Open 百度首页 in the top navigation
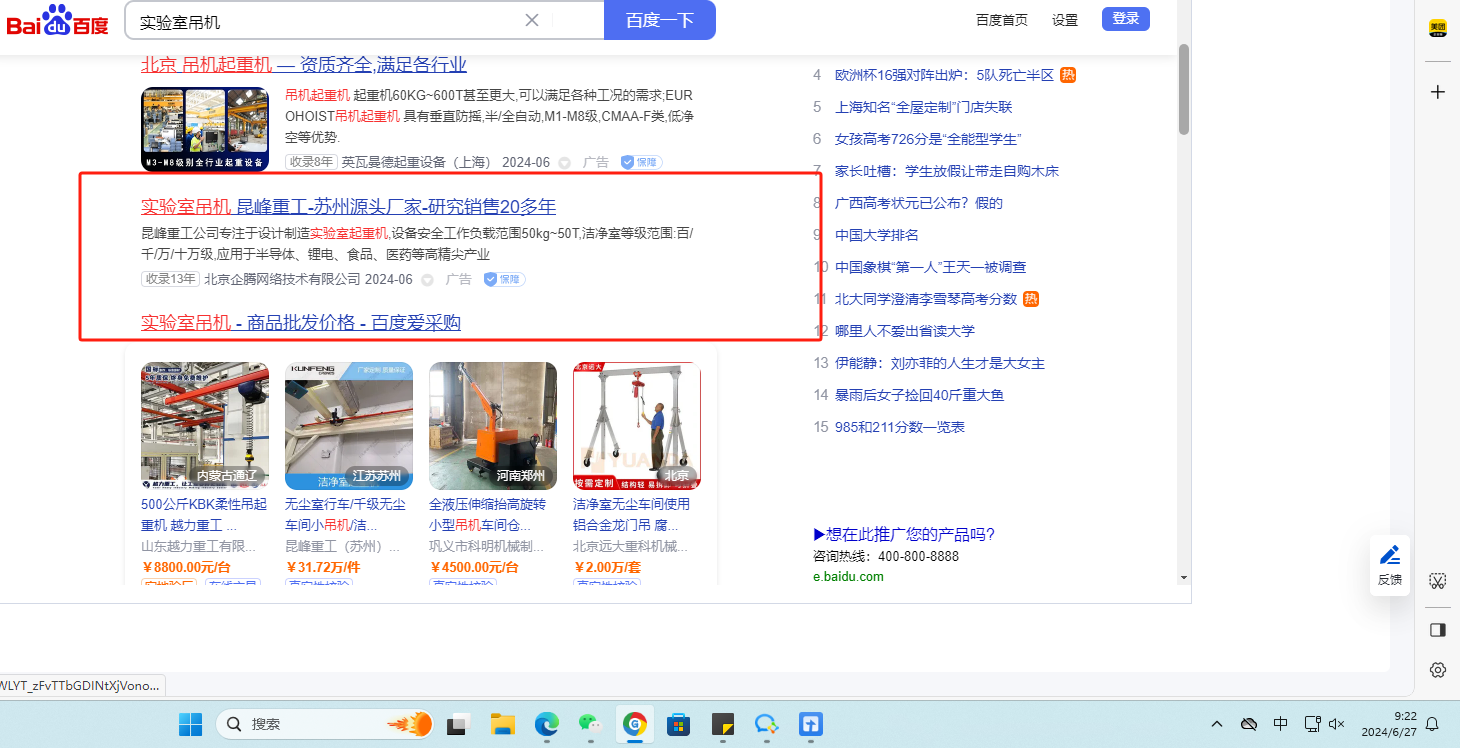The height and width of the screenshot is (748, 1460). 1001,20
